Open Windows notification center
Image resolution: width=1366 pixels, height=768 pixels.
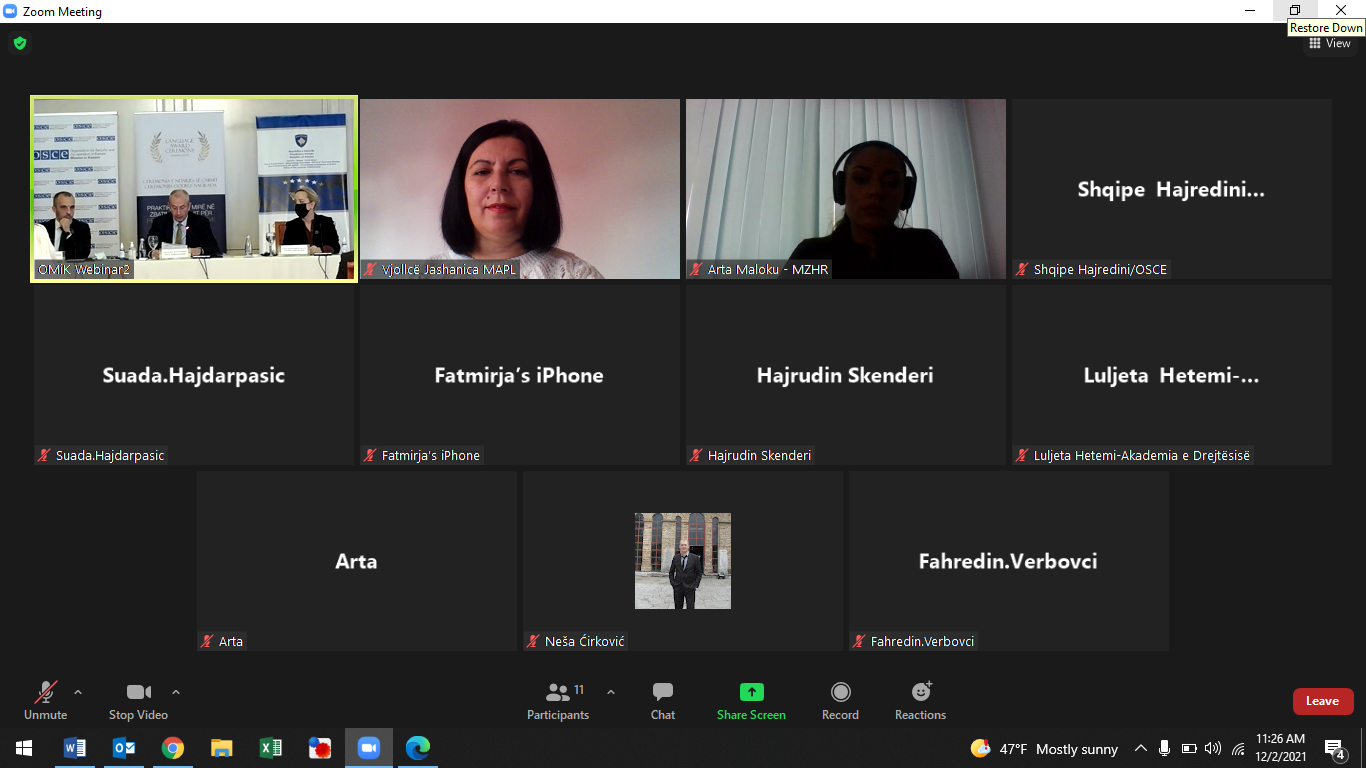[1334, 748]
